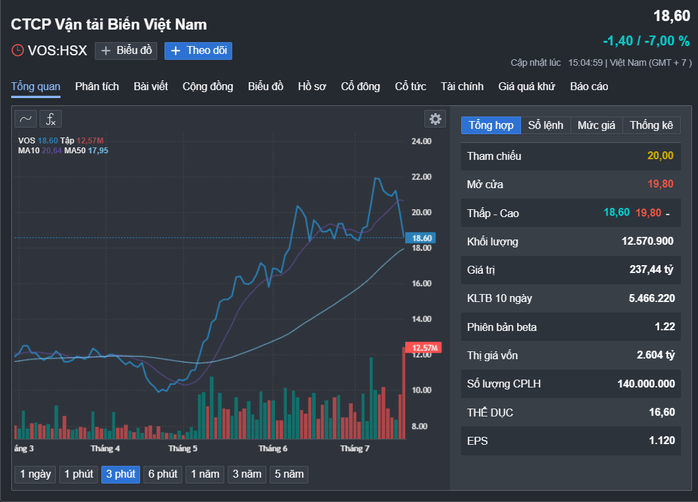Click the plus Biểu đồ button

pos(126,51)
